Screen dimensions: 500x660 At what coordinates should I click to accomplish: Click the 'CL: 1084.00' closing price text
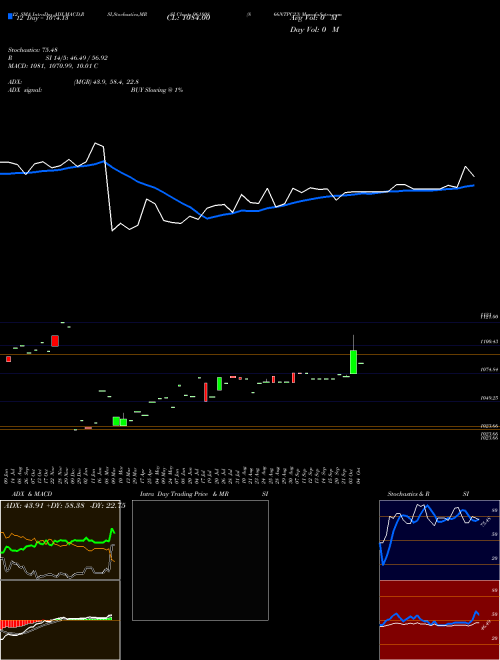pyautogui.click(x=189, y=18)
